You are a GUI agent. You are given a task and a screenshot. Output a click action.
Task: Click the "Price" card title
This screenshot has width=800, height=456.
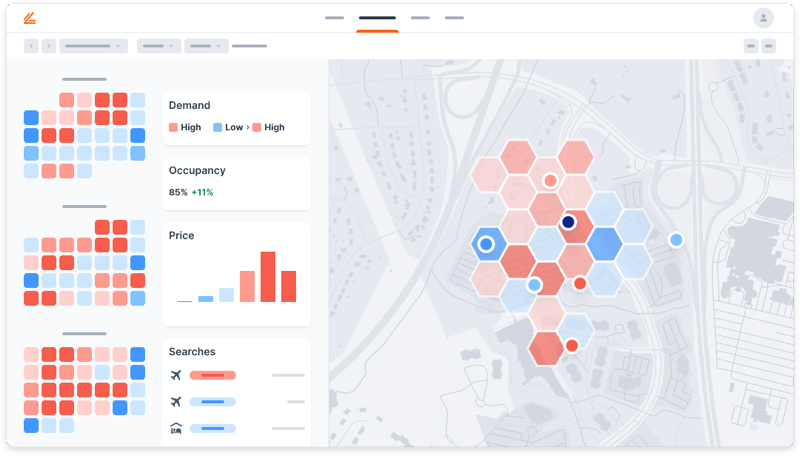182,235
